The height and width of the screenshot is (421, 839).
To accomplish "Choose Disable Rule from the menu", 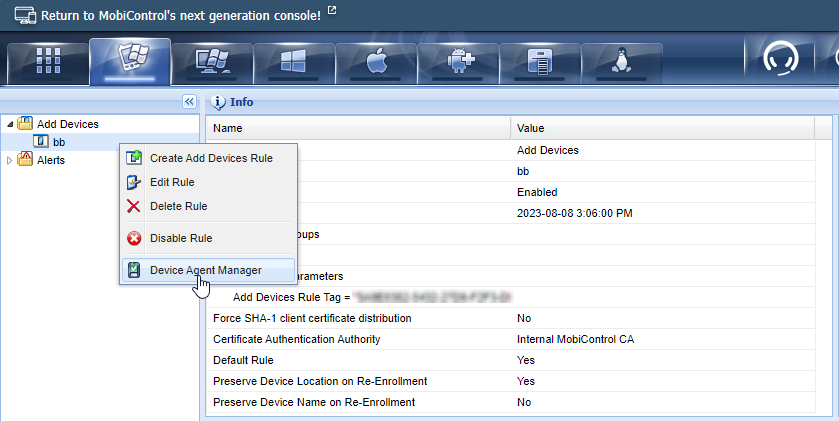I will tap(180, 238).
